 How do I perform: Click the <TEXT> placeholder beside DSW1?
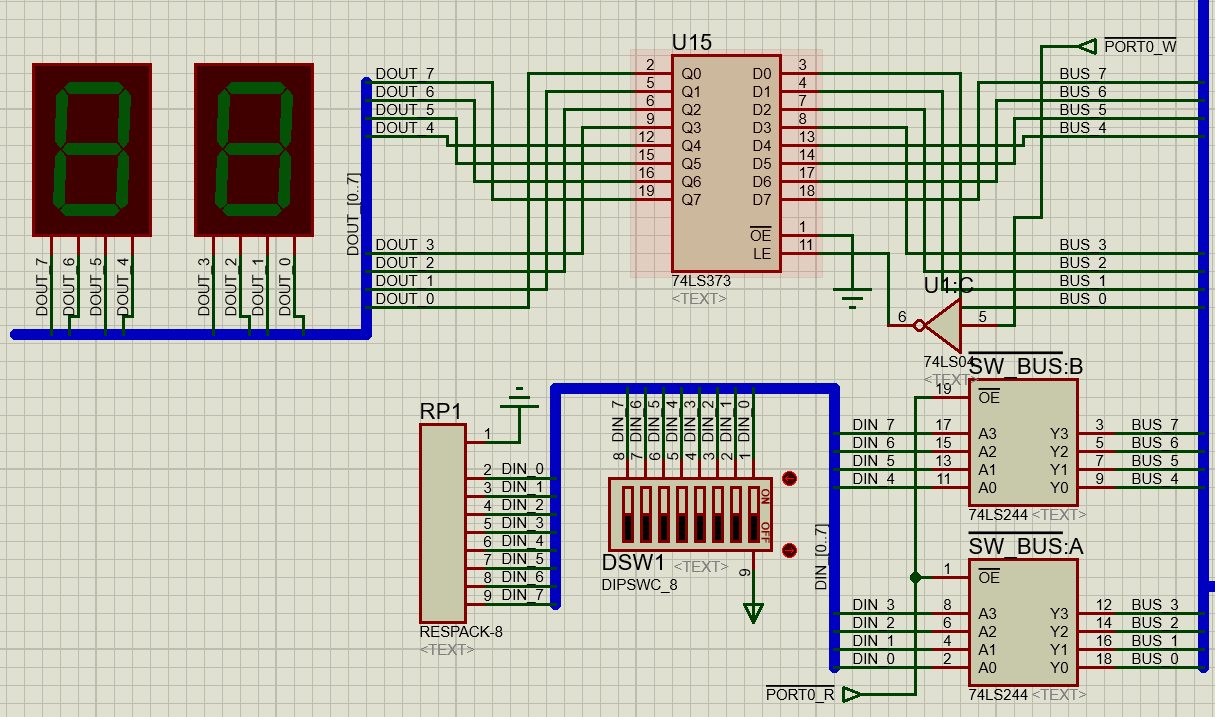pos(700,566)
